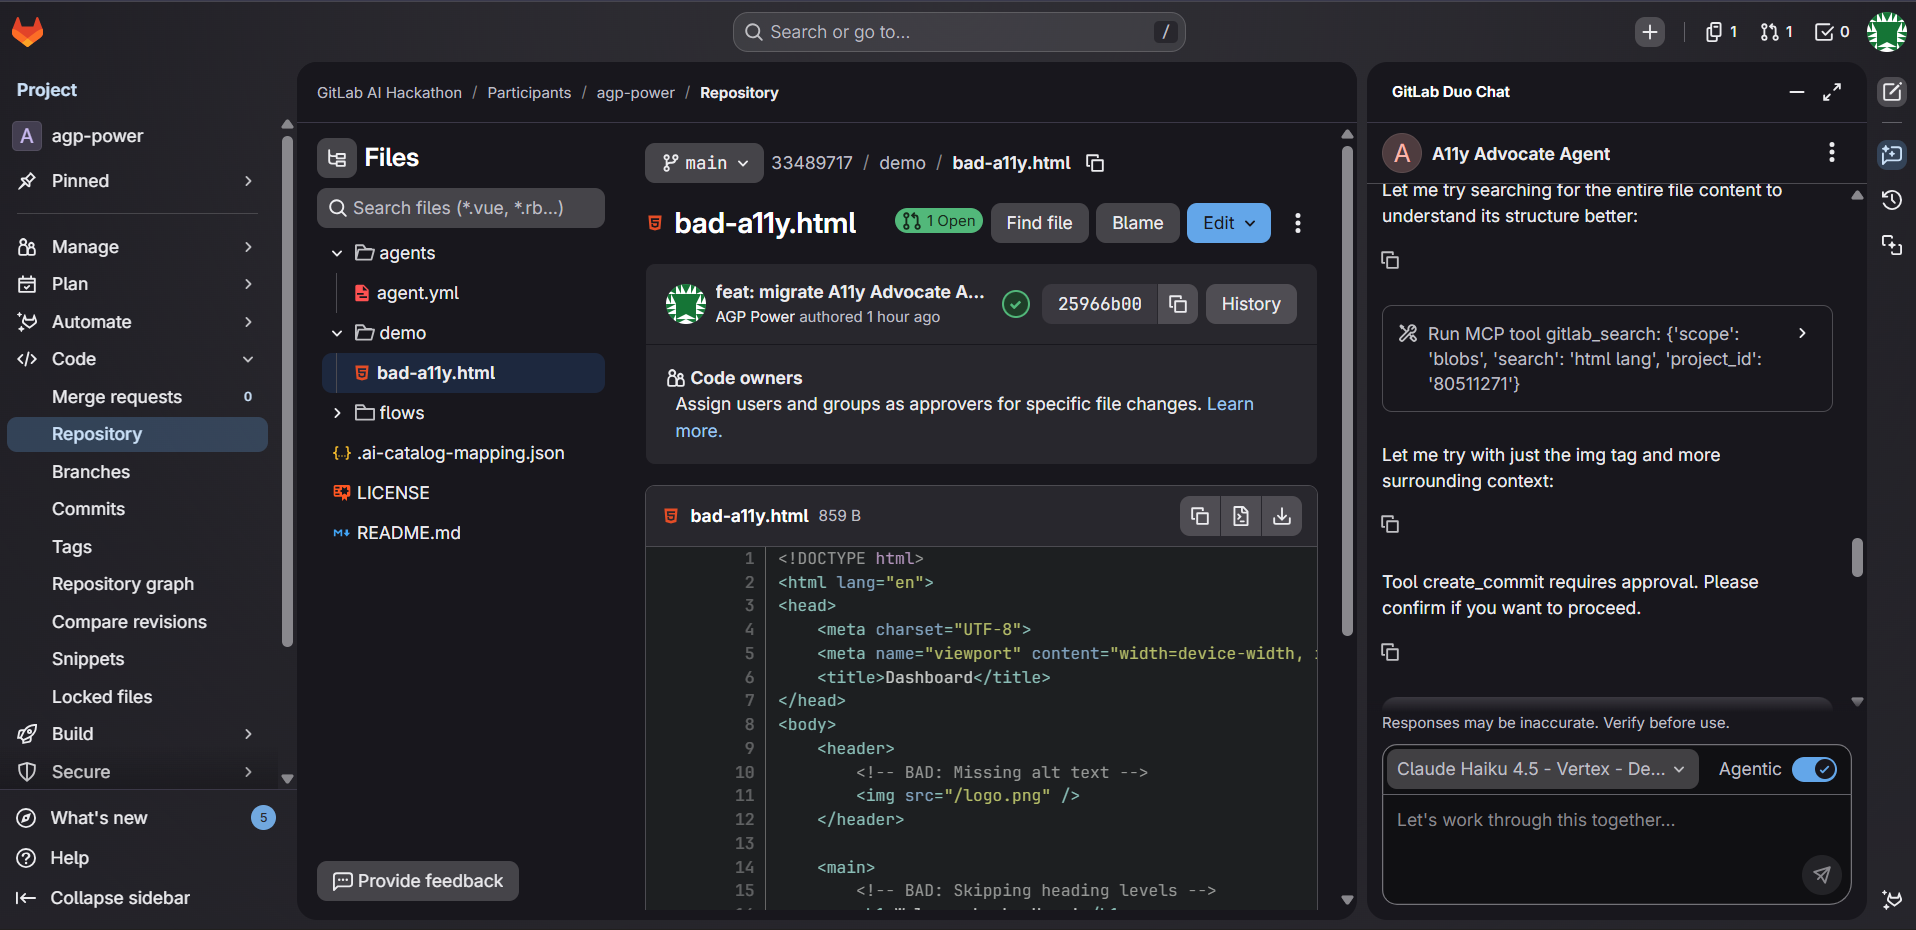The height and width of the screenshot is (930, 1916).
Task: Open What's new panel
Action: 99,818
